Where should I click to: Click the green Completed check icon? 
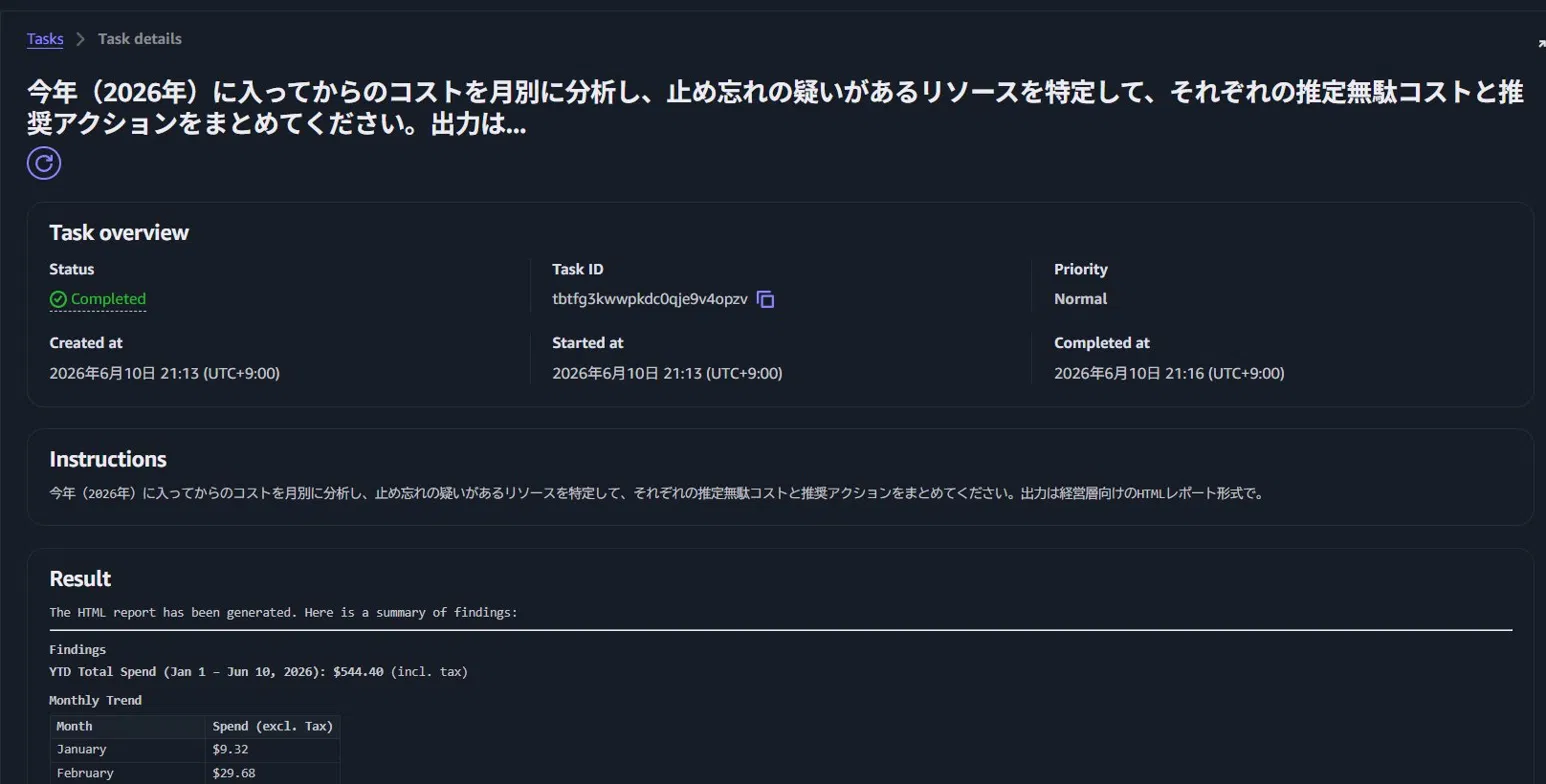(x=58, y=299)
